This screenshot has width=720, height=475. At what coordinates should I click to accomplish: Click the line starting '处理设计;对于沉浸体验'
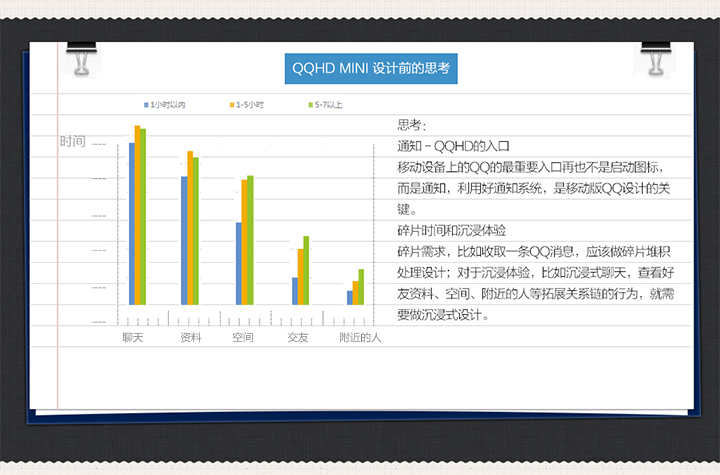coord(536,273)
